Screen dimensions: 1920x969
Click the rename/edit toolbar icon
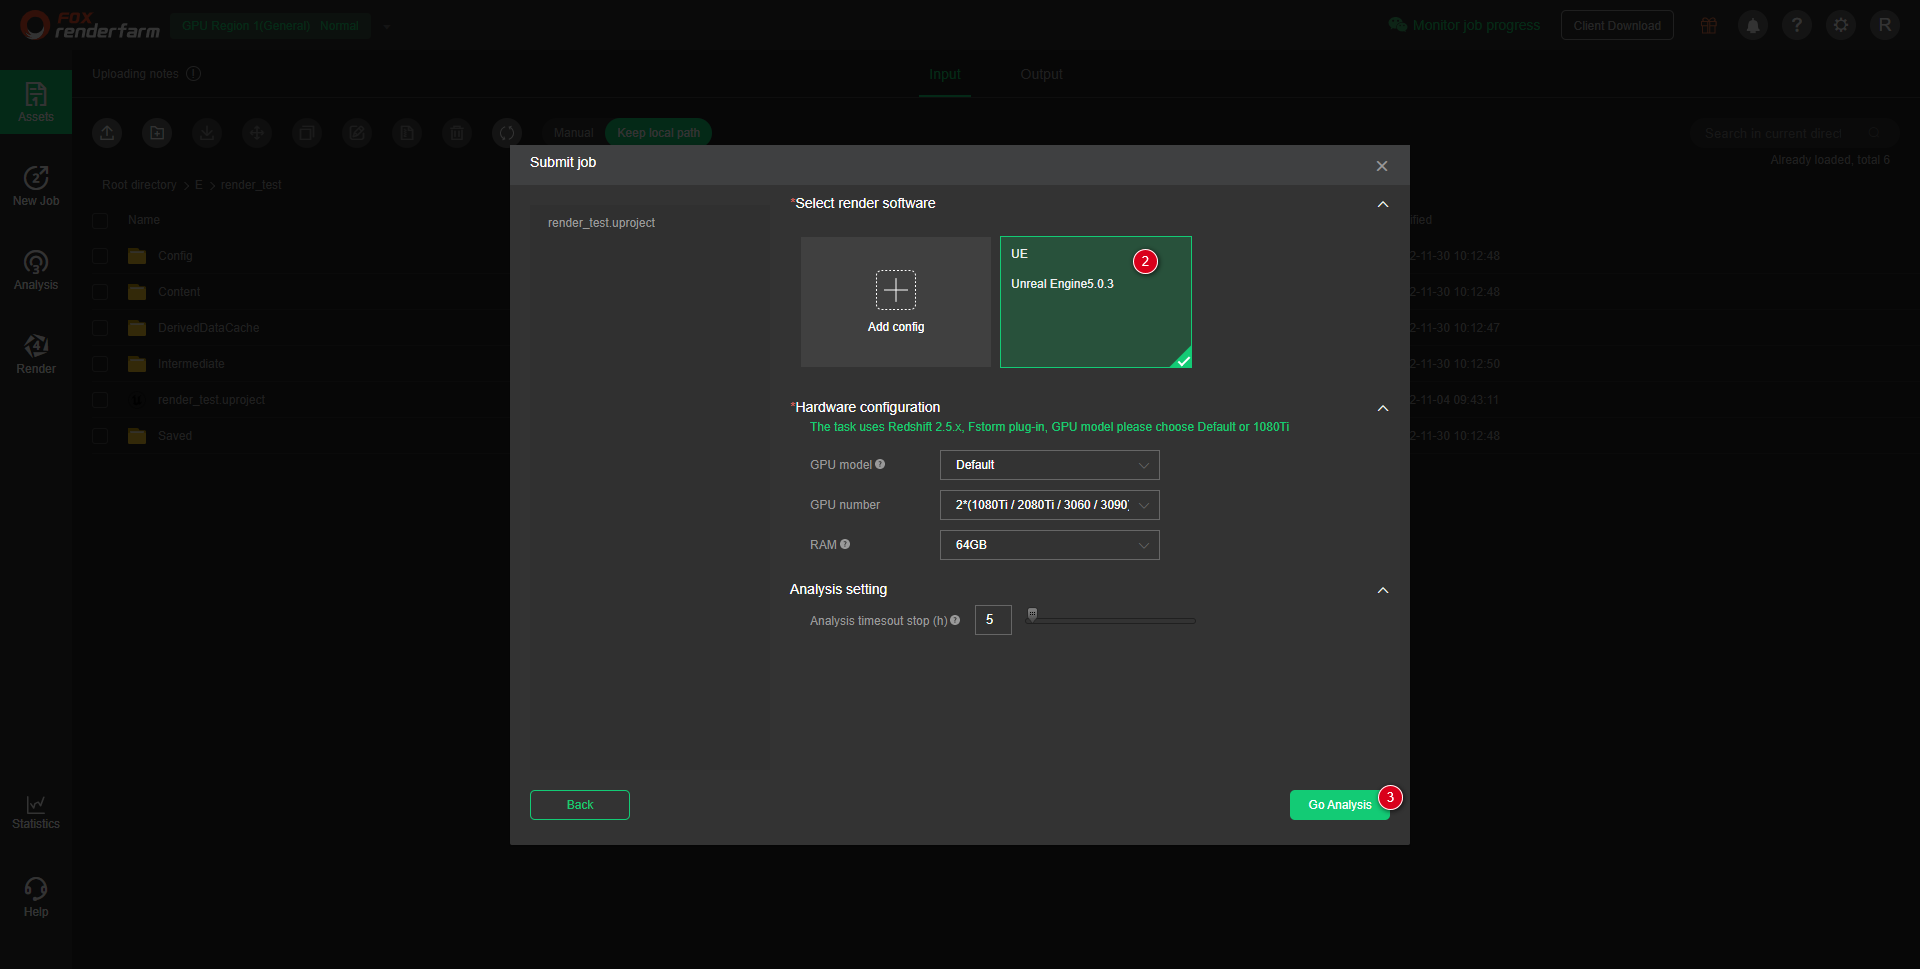(357, 132)
